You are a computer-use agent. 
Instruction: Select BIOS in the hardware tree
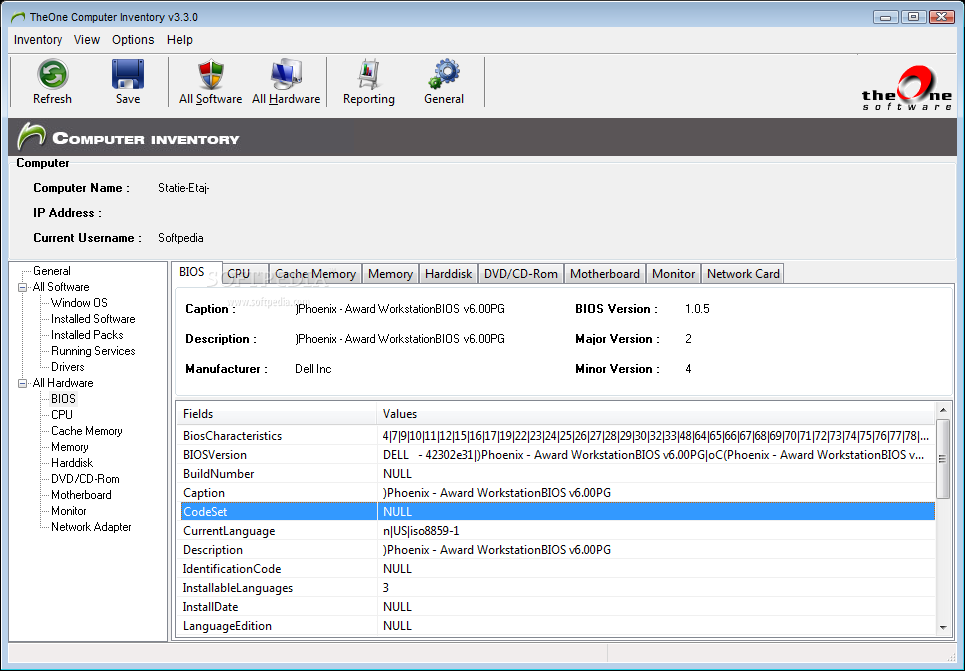click(x=63, y=399)
